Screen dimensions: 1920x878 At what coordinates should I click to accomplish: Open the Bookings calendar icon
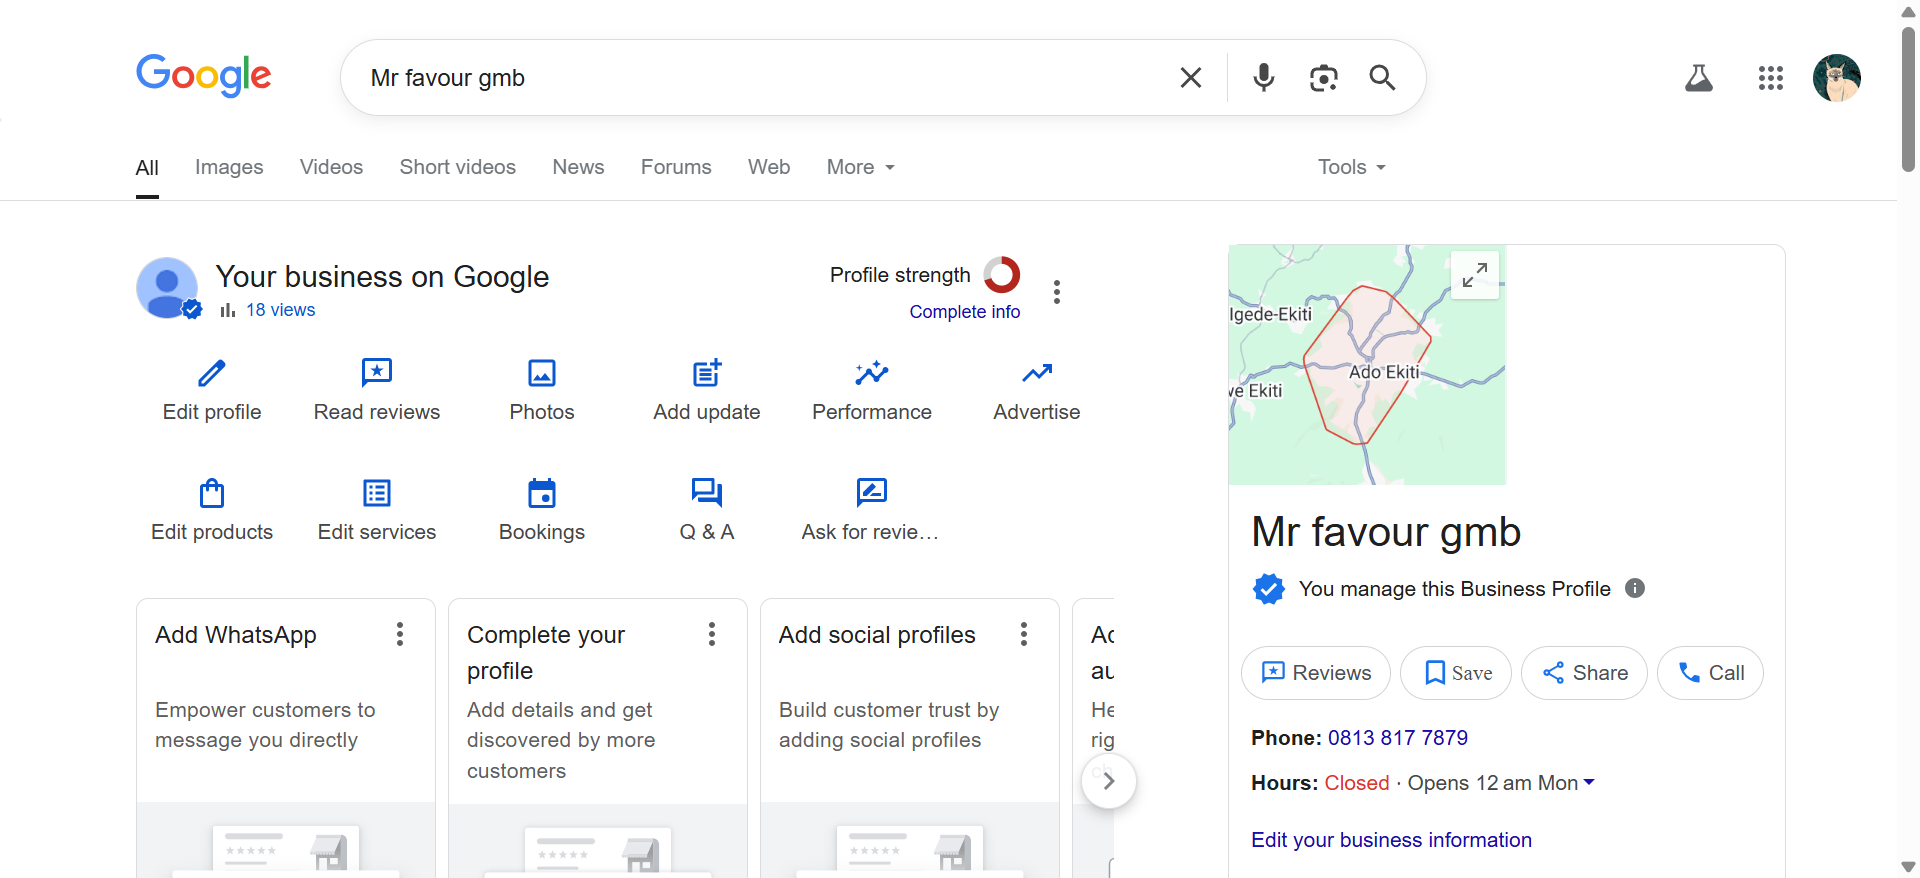pos(541,494)
